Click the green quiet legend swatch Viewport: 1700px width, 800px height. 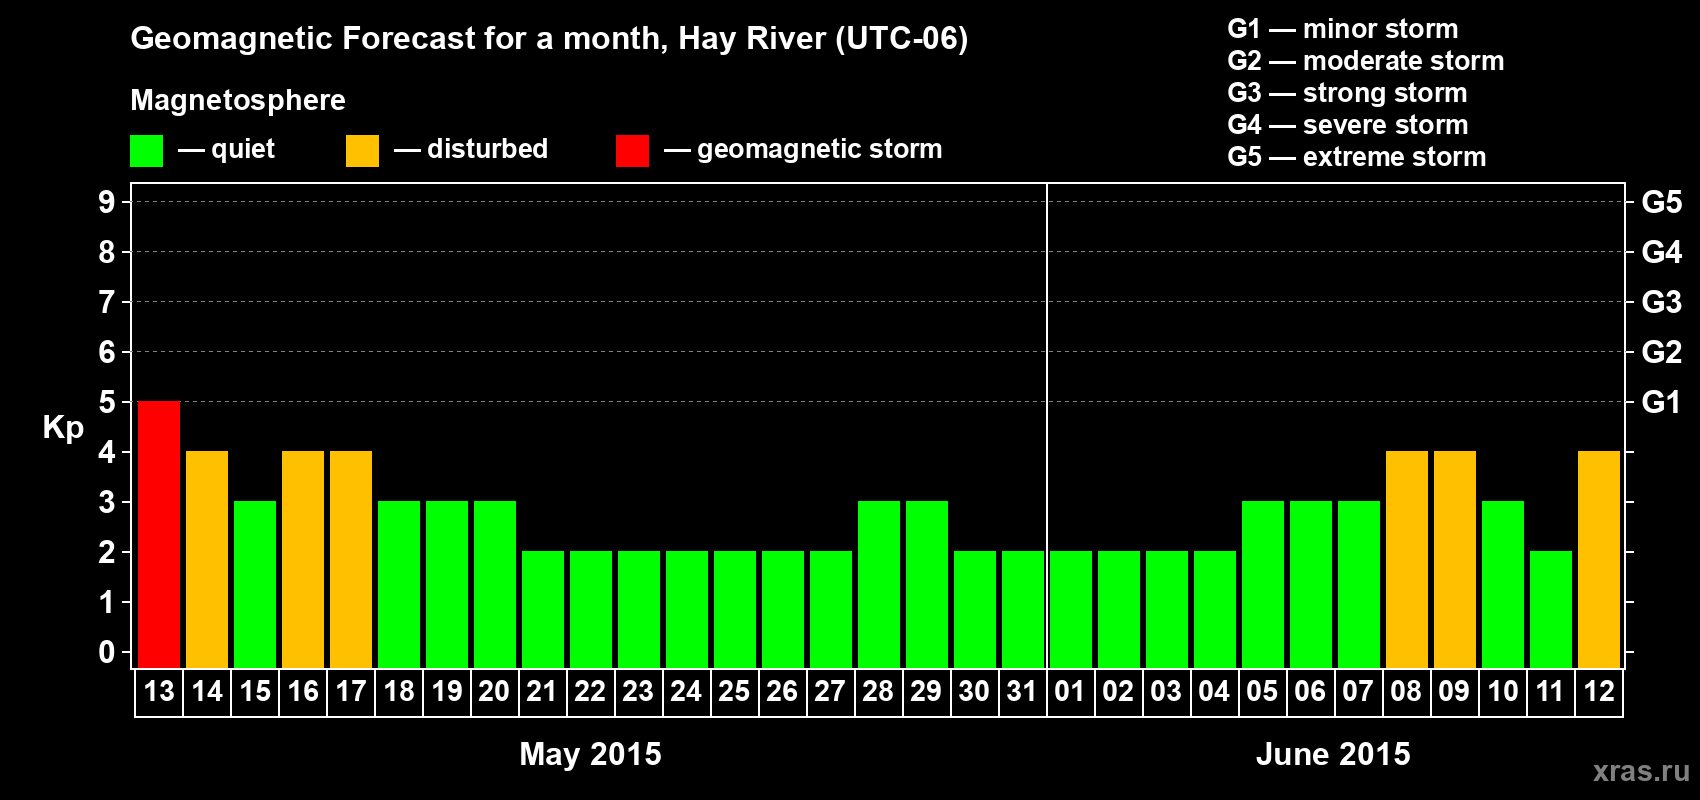point(146,151)
